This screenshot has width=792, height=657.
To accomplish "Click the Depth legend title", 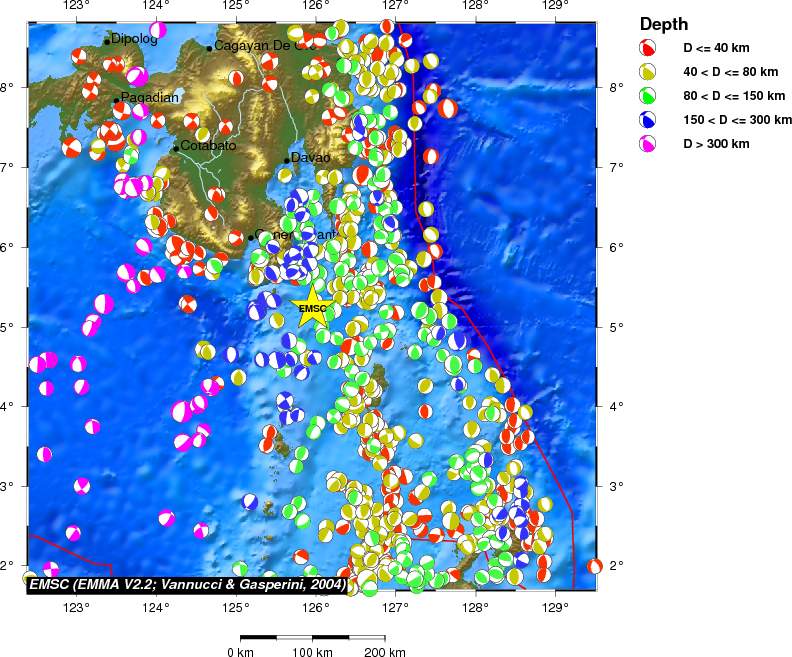I will point(664,24).
